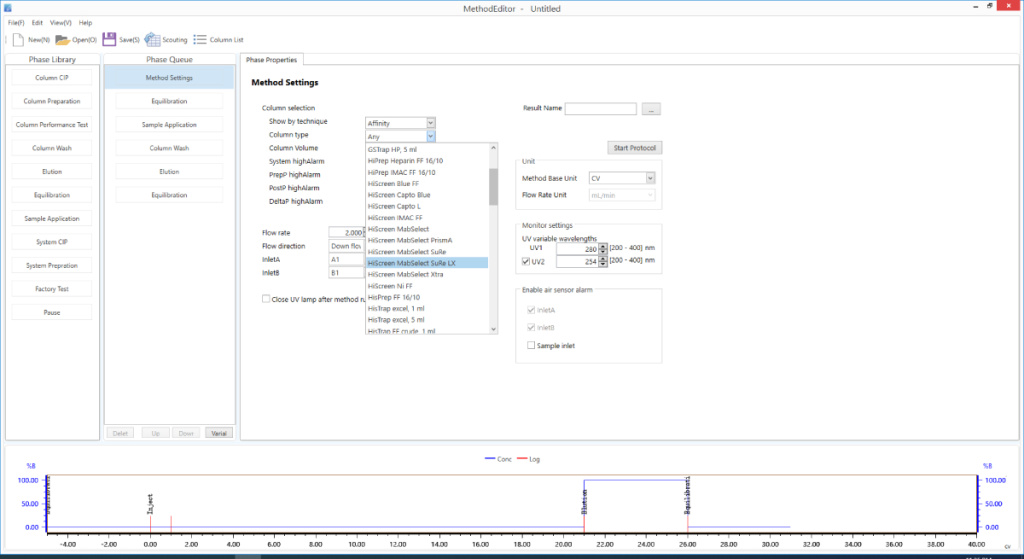The height and width of the screenshot is (559, 1024).
Task: Click the Conc legend entry
Action: click(x=498, y=459)
